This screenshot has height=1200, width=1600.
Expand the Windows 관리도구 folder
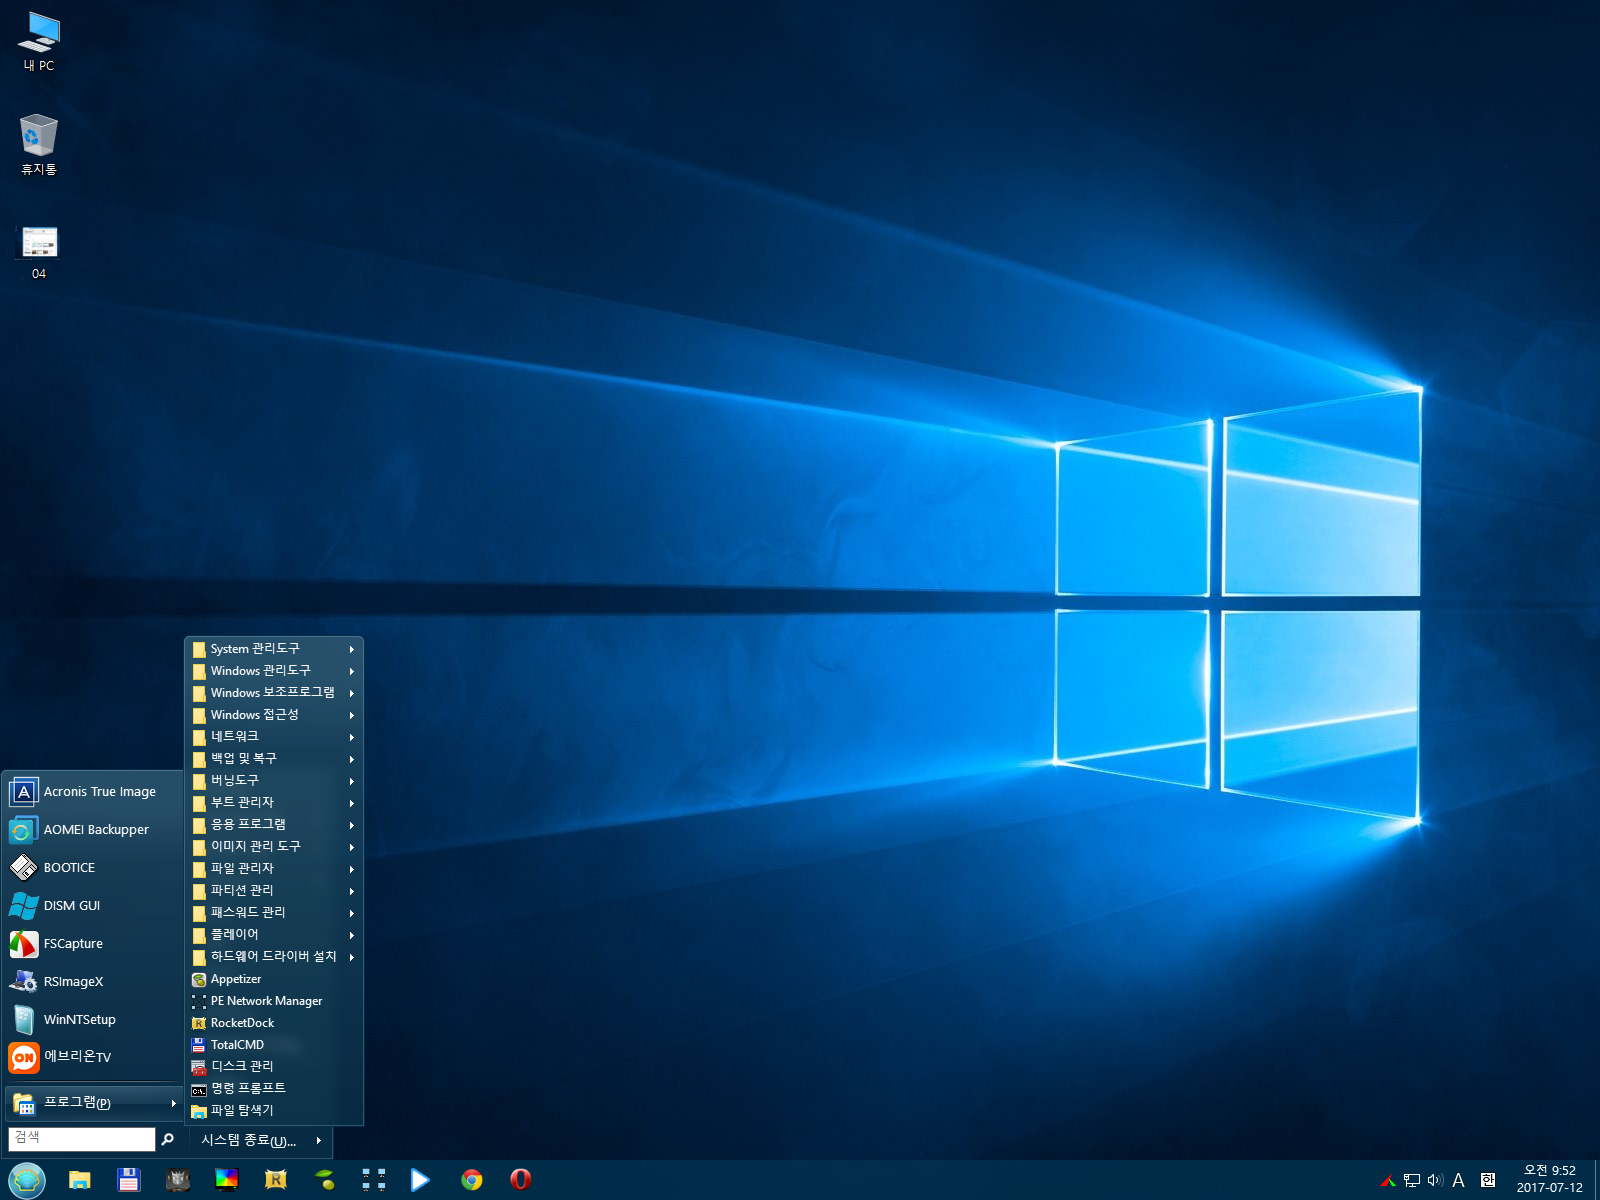coord(274,671)
